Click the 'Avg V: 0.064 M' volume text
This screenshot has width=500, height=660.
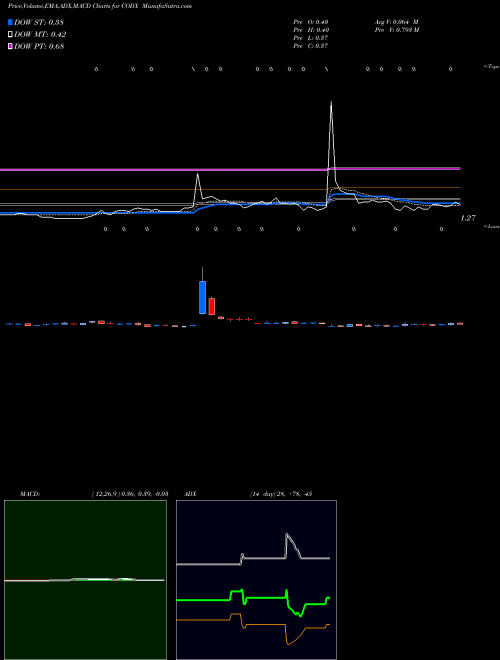(x=396, y=22)
